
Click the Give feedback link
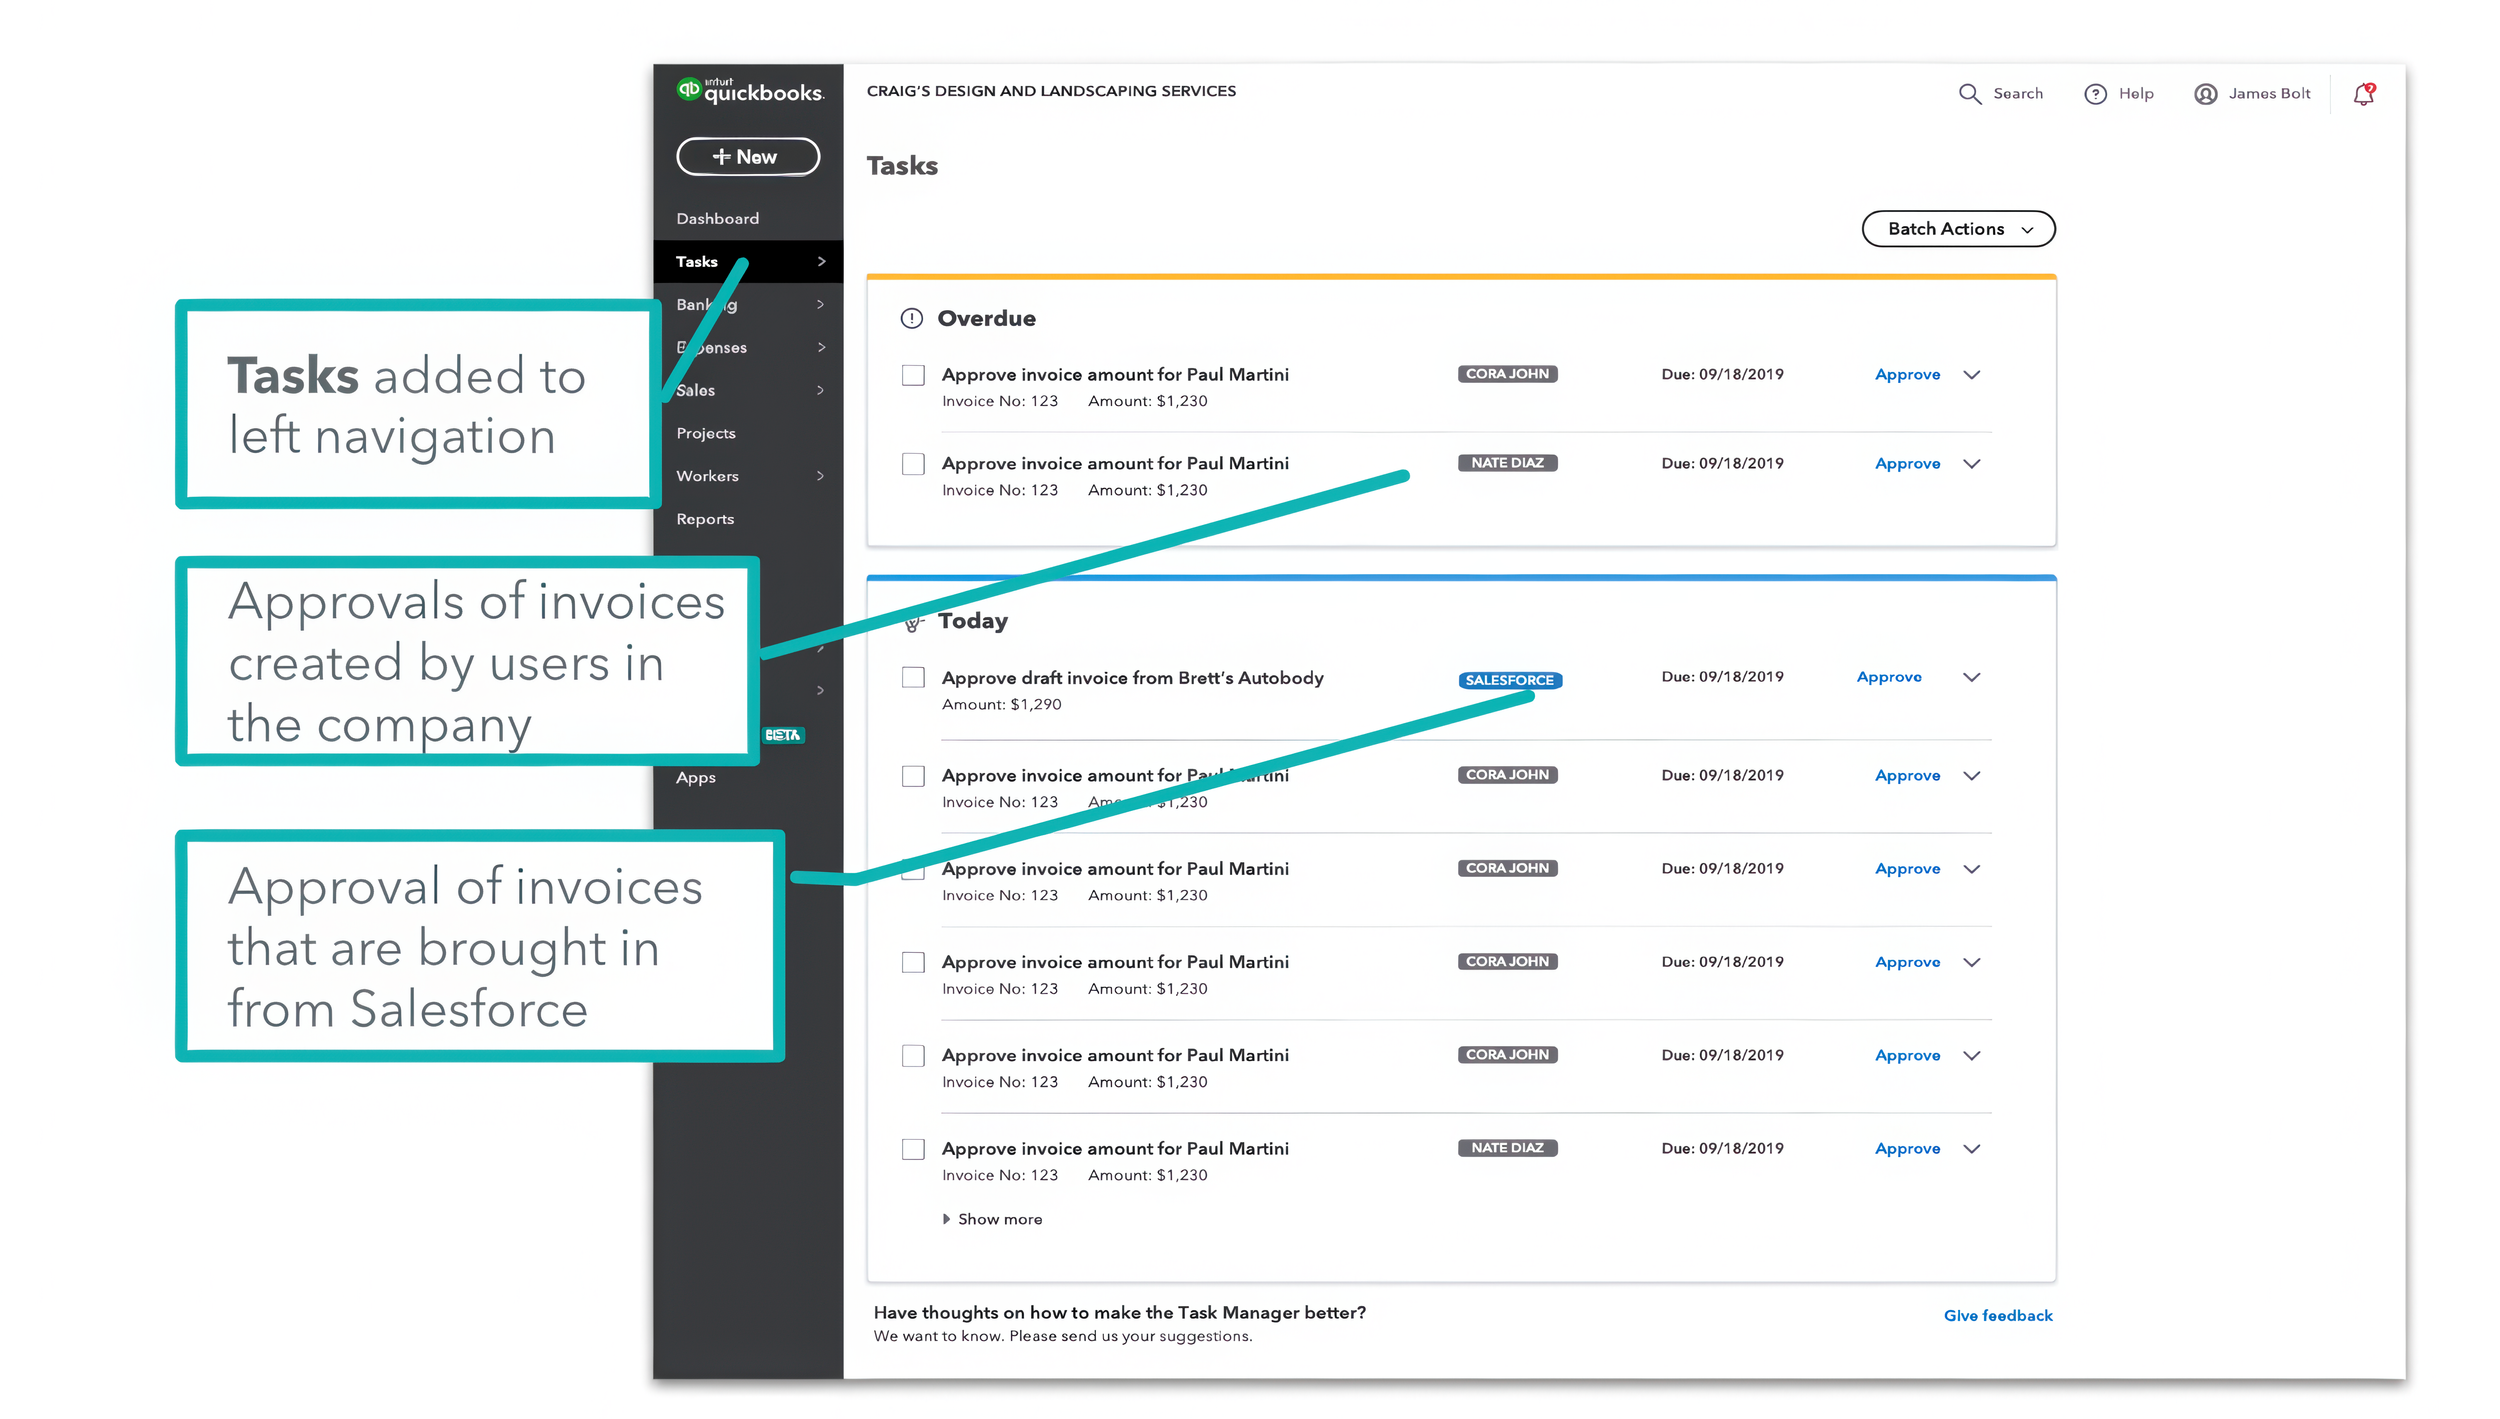tap(1997, 1315)
